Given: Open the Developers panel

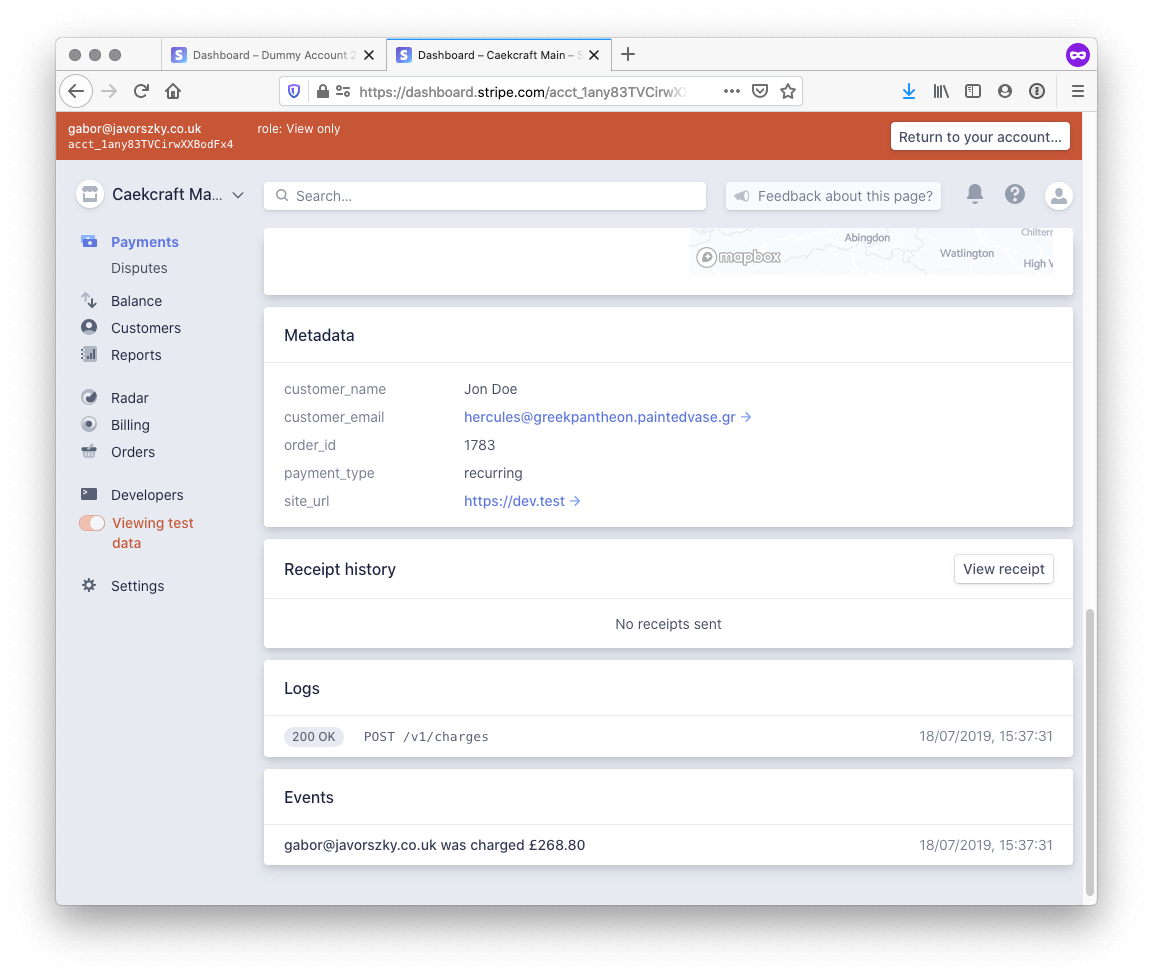Looking at the screenshot, I should [146, 494].
